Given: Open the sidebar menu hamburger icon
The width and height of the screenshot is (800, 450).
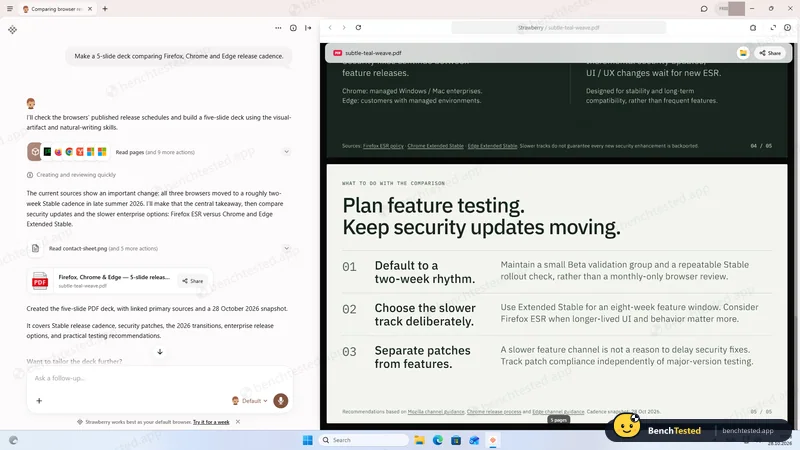Looking at the screenshot, I should 10,9.
